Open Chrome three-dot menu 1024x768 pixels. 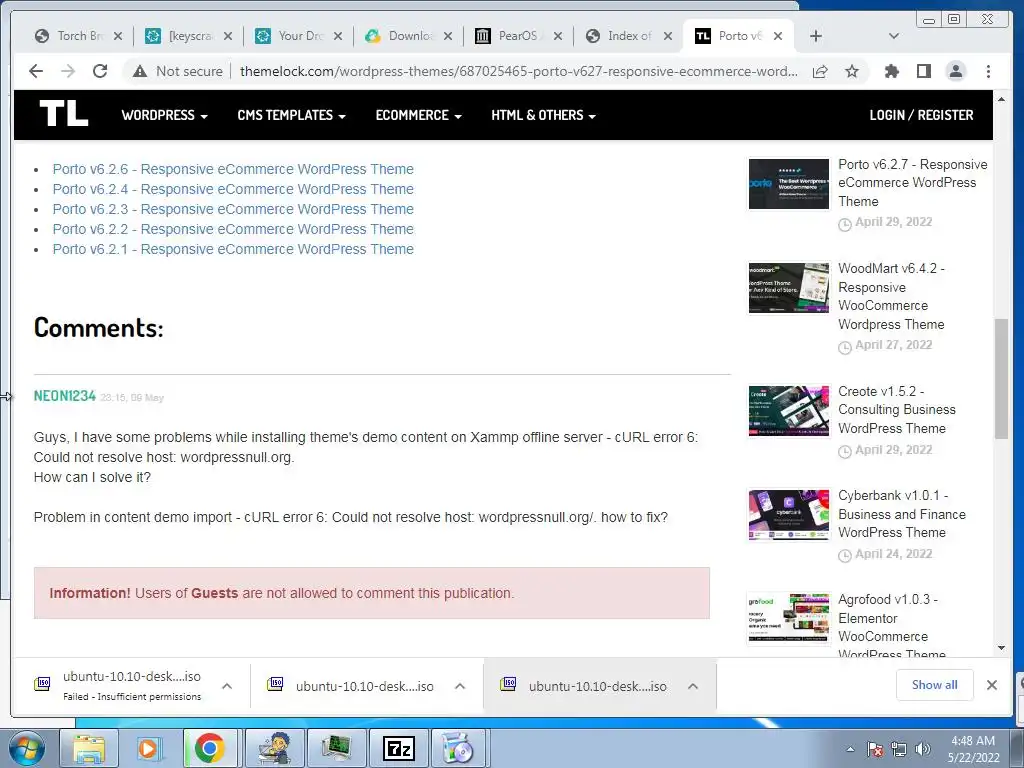[988, 71]
